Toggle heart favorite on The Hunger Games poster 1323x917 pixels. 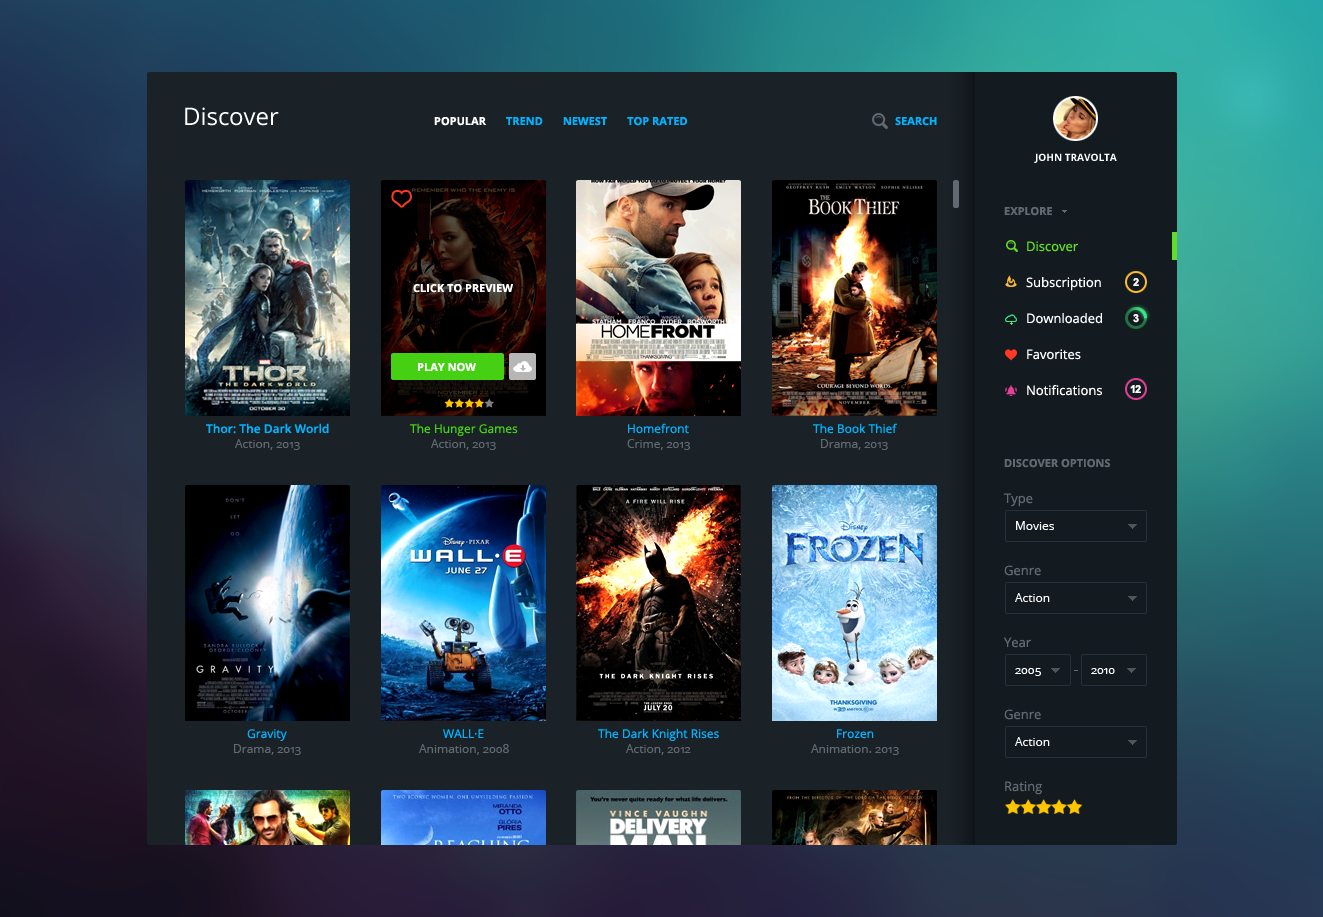(x=401, y=198)
